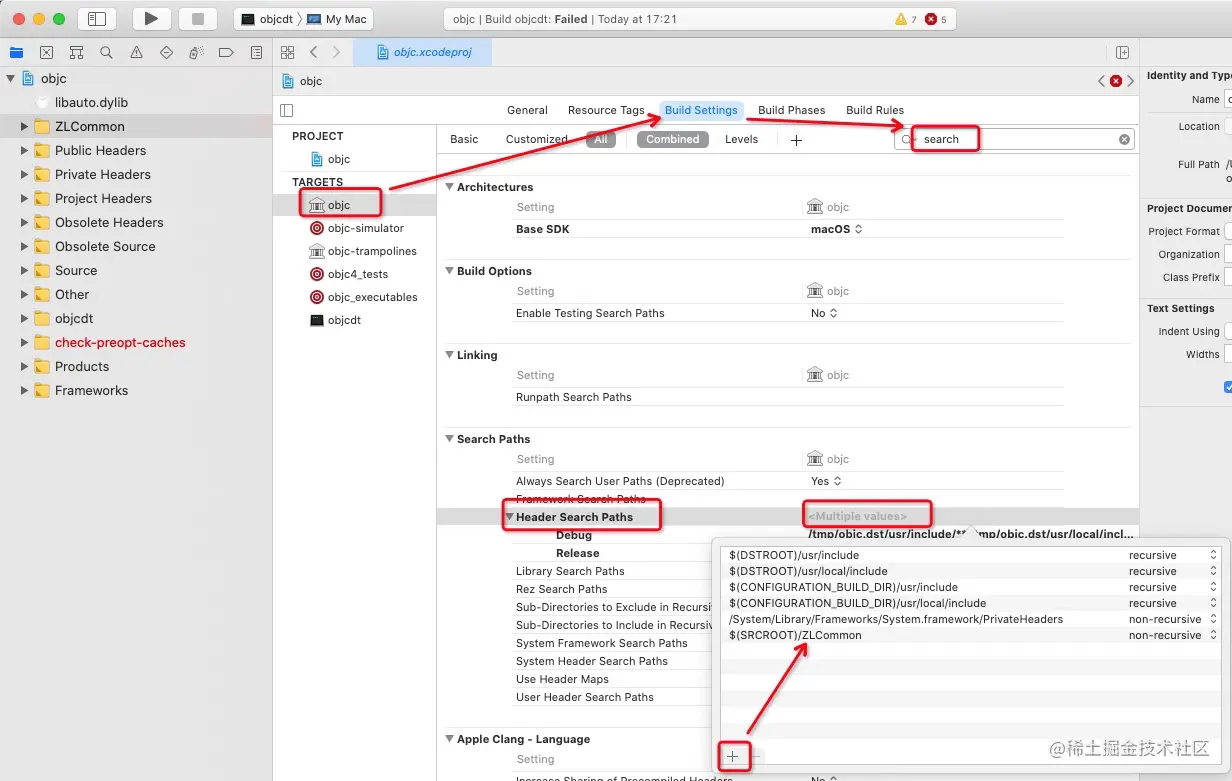The image size is (1232, 781).
Task: Select libauto.dylib in navigator
Action: point(91,103)
